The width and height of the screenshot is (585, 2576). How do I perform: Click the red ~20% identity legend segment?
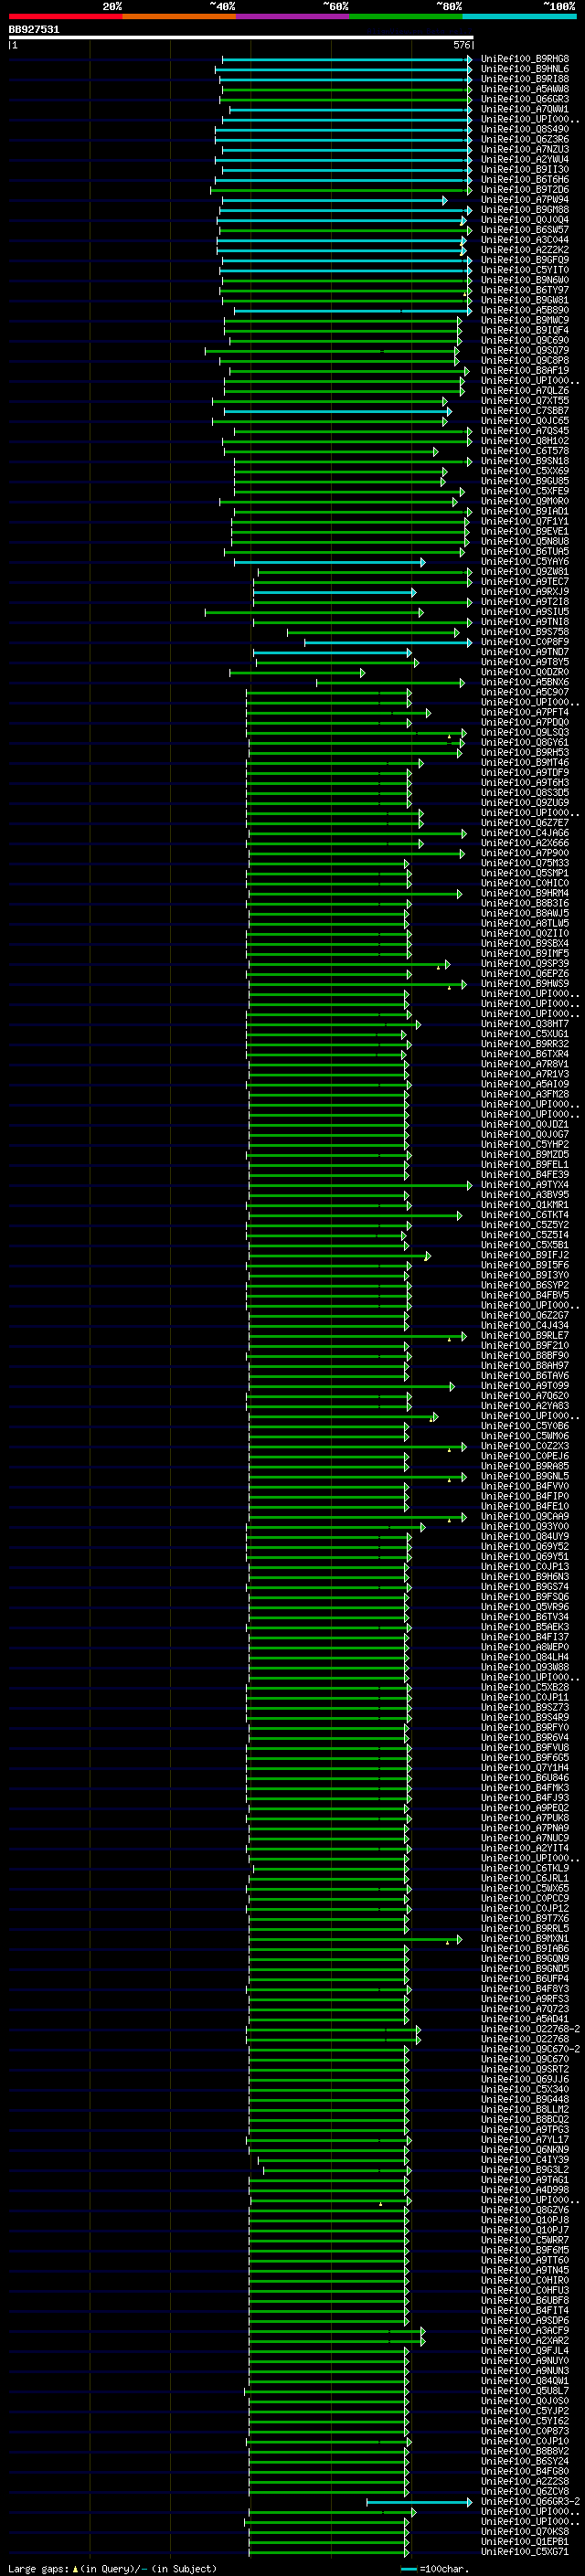(x=66, y=16)
